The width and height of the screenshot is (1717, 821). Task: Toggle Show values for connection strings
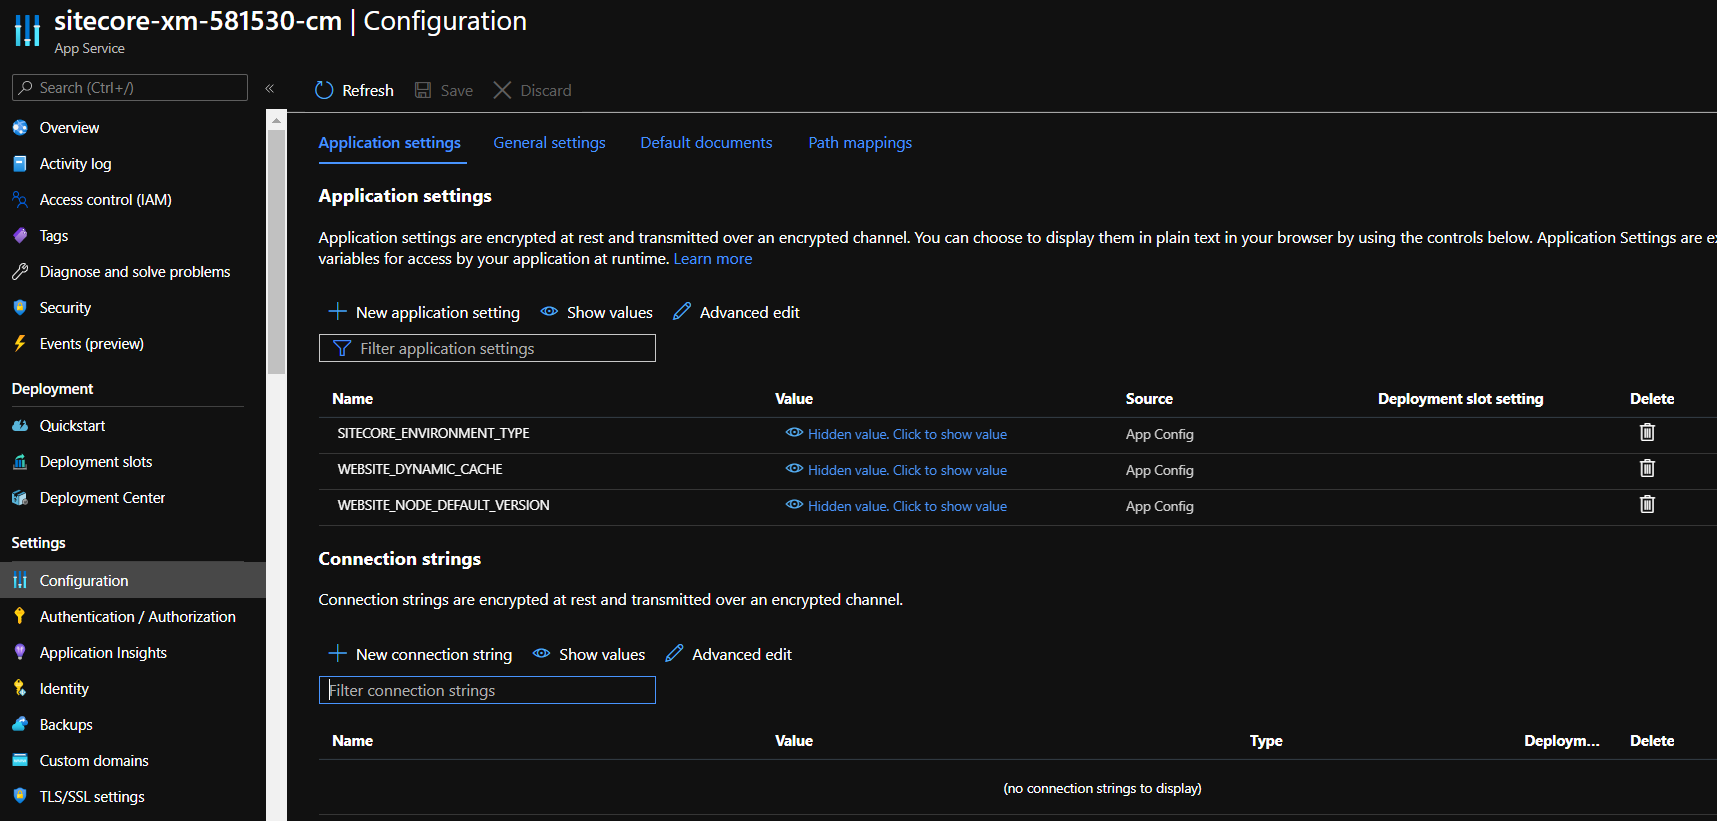point(589,654)
